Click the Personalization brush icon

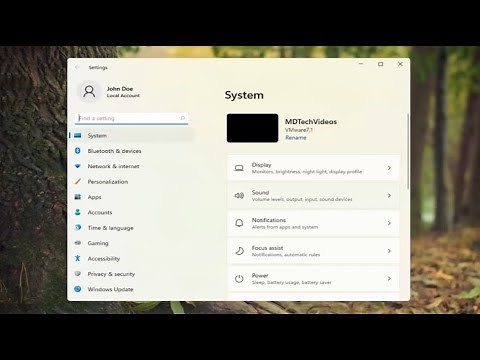tap(78, 181)
